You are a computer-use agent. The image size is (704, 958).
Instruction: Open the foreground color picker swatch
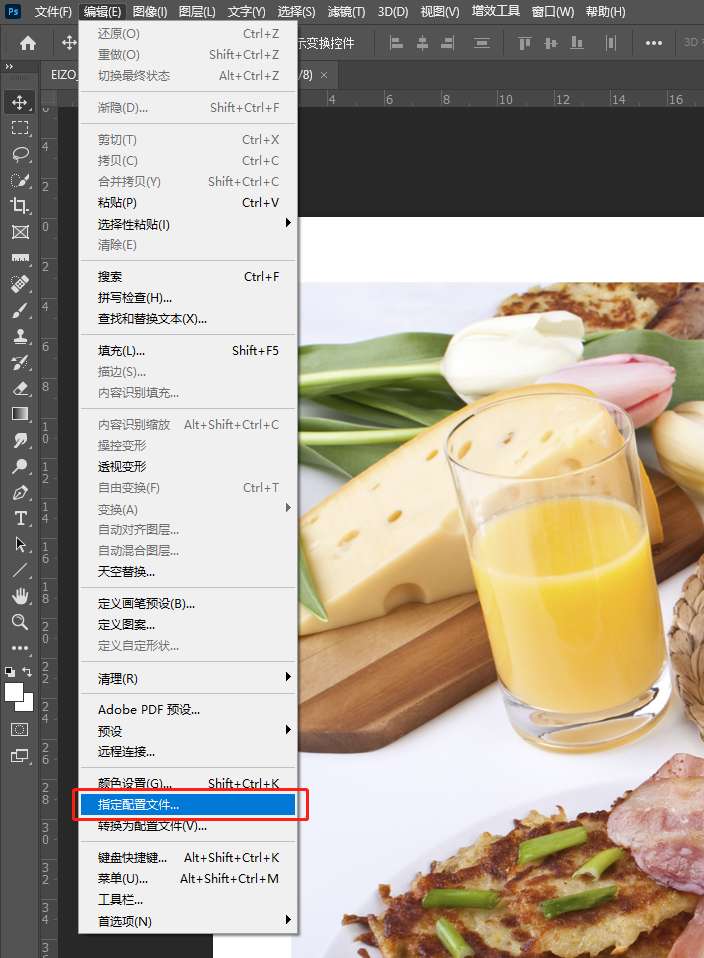coord(13,692)
